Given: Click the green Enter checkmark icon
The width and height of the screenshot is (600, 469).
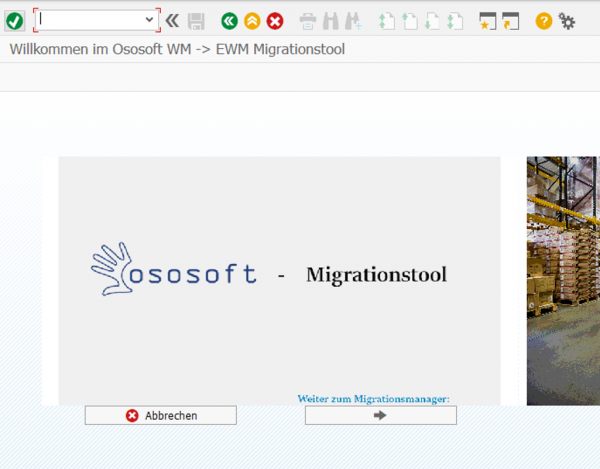Looking at the screenshot, I should [15, 21].
